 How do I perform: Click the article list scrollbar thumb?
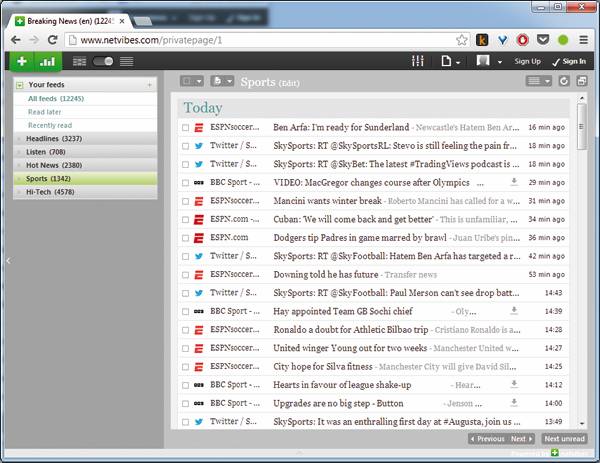pos(582,126)
